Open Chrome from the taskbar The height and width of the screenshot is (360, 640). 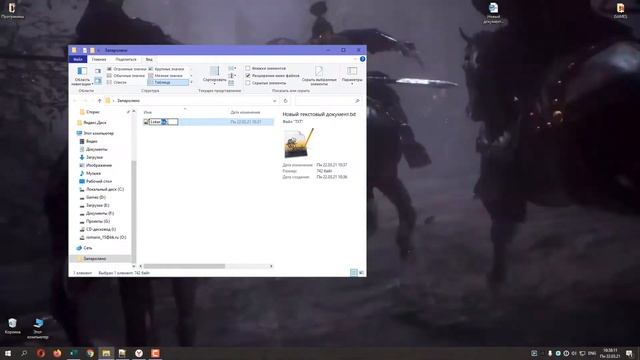tap(90, 353)
